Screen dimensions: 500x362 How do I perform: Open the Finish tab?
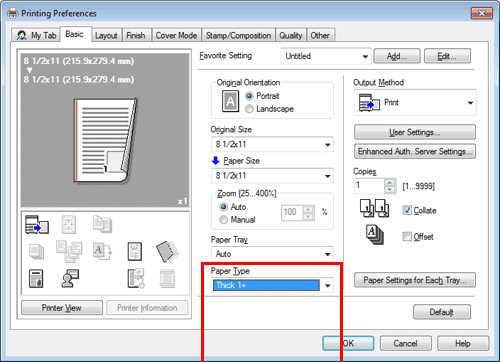(x=136, y=35)
